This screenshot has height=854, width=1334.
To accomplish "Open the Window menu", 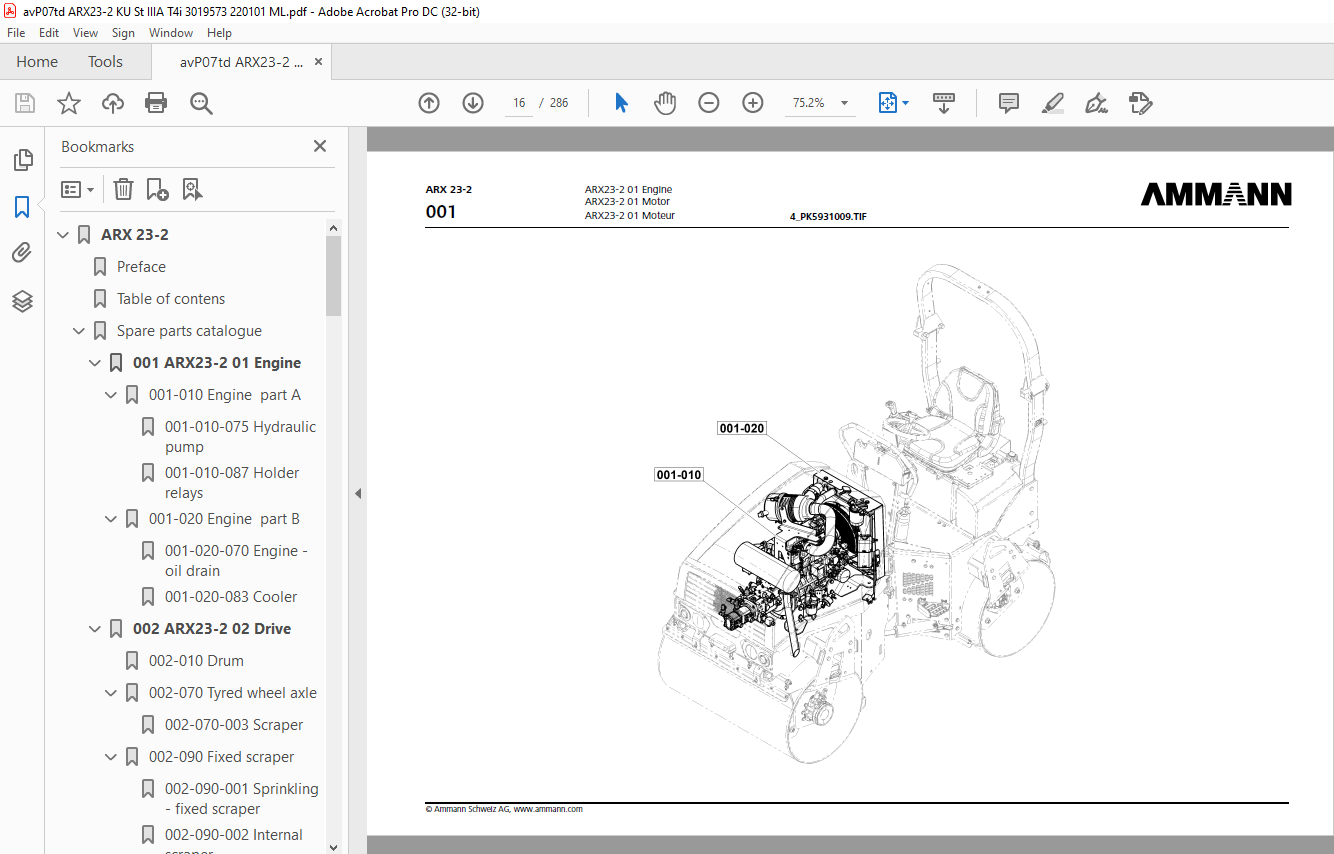I will pos(171,33).
